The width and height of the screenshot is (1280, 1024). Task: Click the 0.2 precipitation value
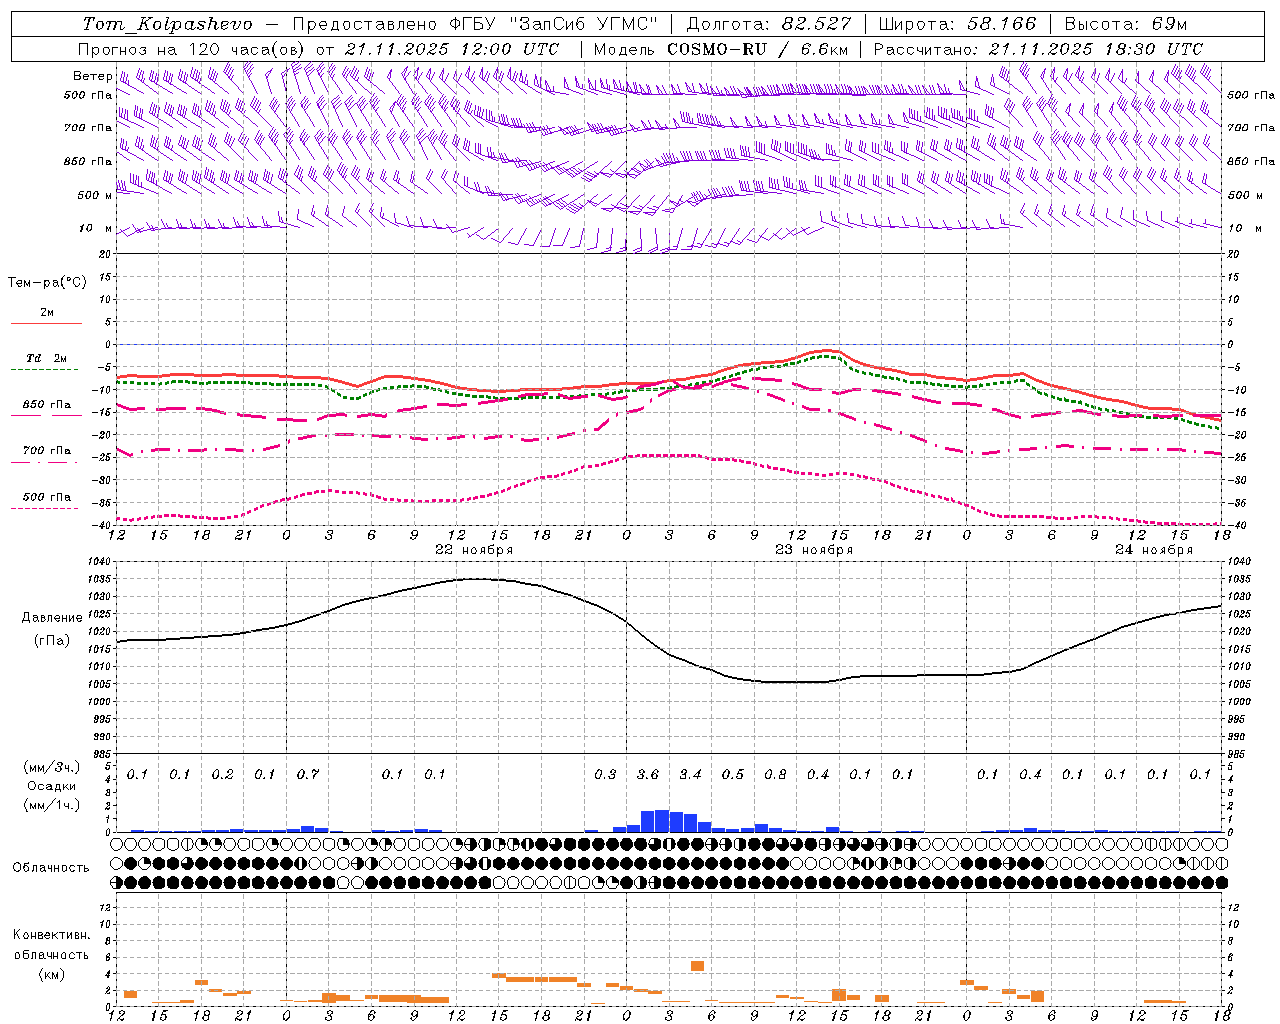coord(223,775)
